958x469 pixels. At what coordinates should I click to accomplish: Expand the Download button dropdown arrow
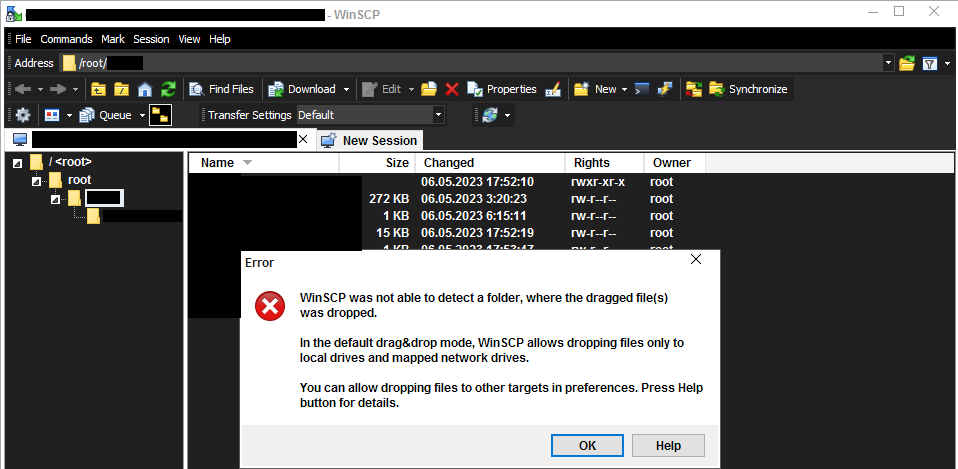coord(345,89)
